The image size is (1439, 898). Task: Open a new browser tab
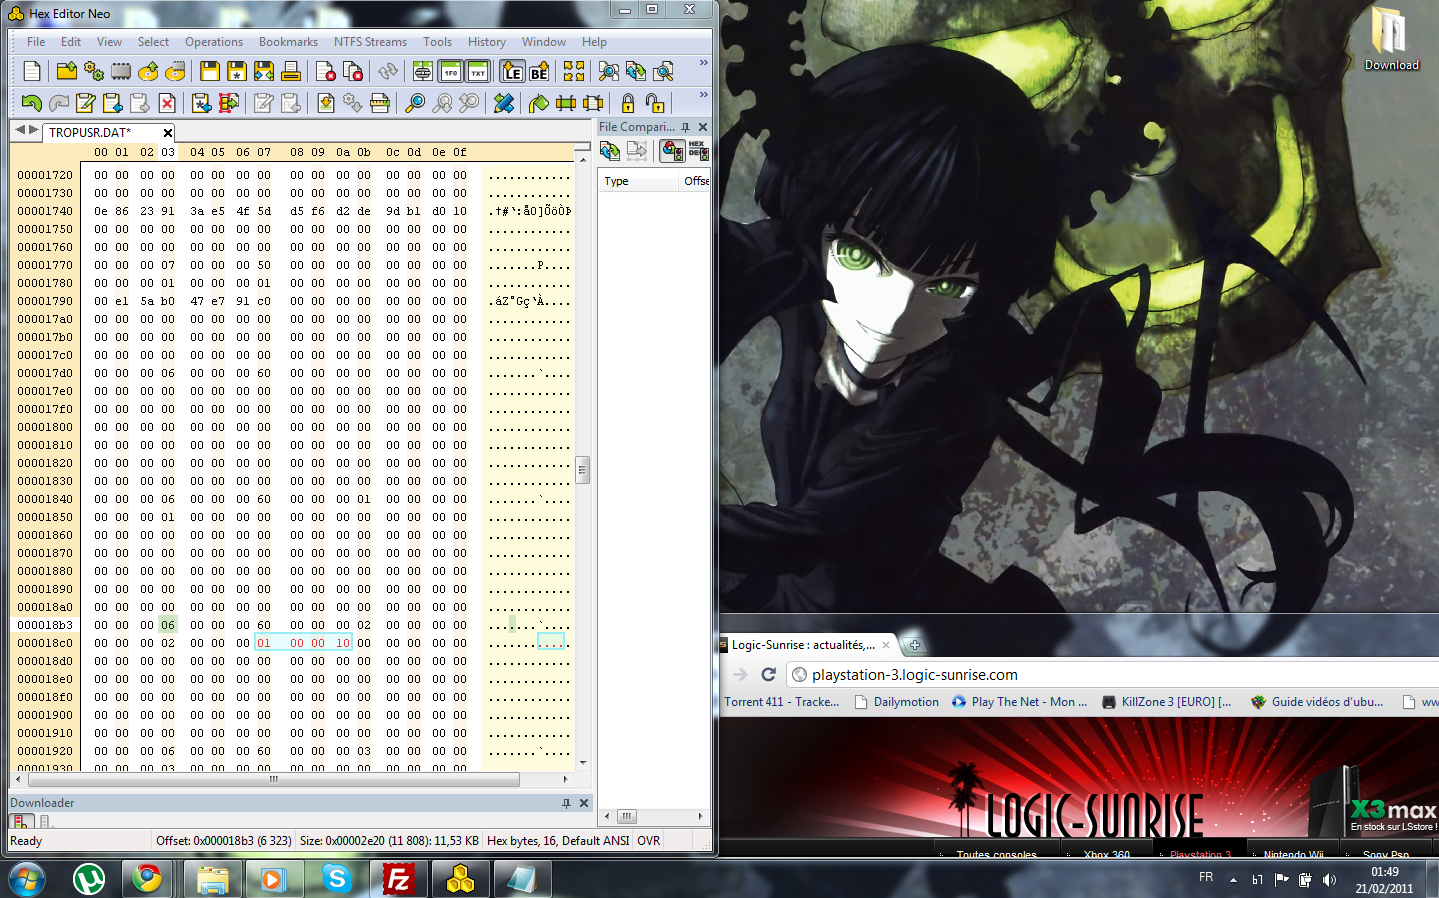[913, 645]
